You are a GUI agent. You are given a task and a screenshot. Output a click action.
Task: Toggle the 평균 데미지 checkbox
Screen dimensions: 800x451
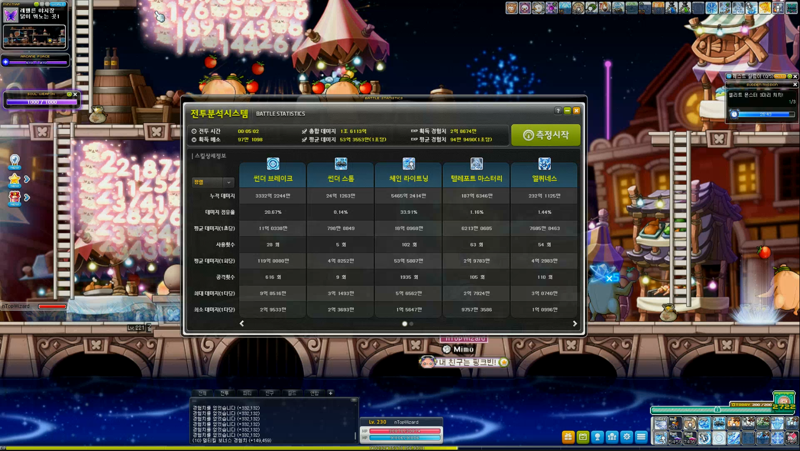click(305, 139)
